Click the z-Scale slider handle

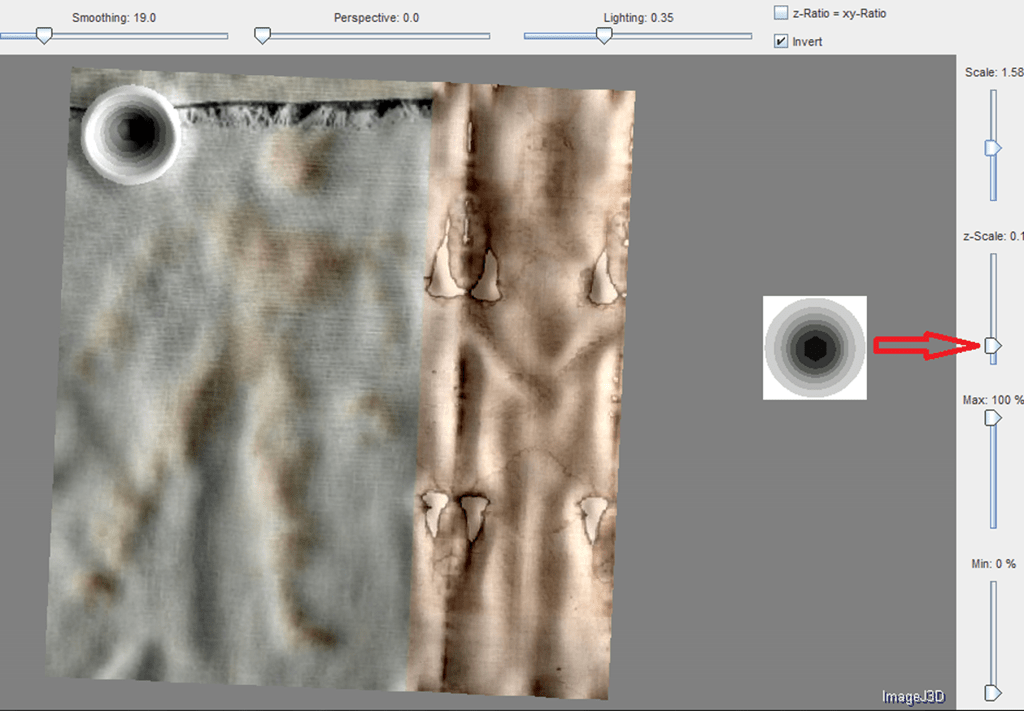tap(993, 345)
